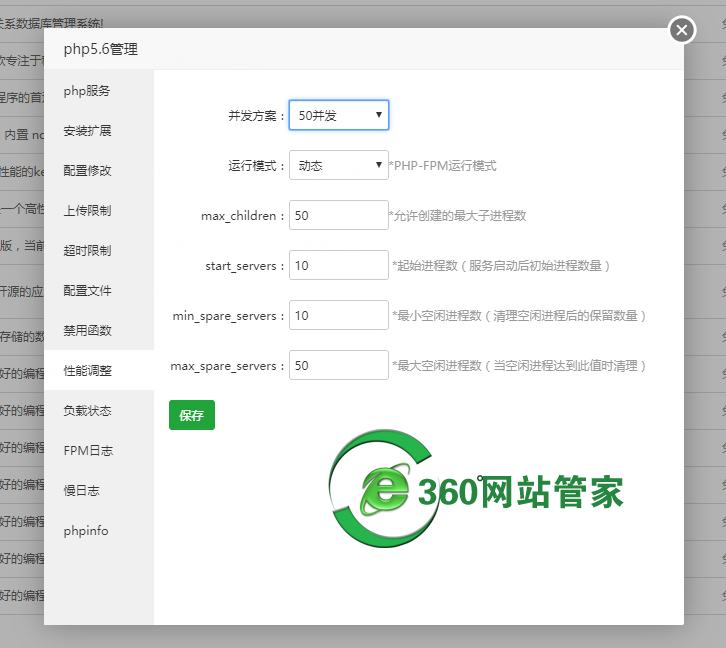Focus the max_spare_servers input field
Image resolution: width=726 pixels, height=648 pixels.
click(x=338, y=365)
